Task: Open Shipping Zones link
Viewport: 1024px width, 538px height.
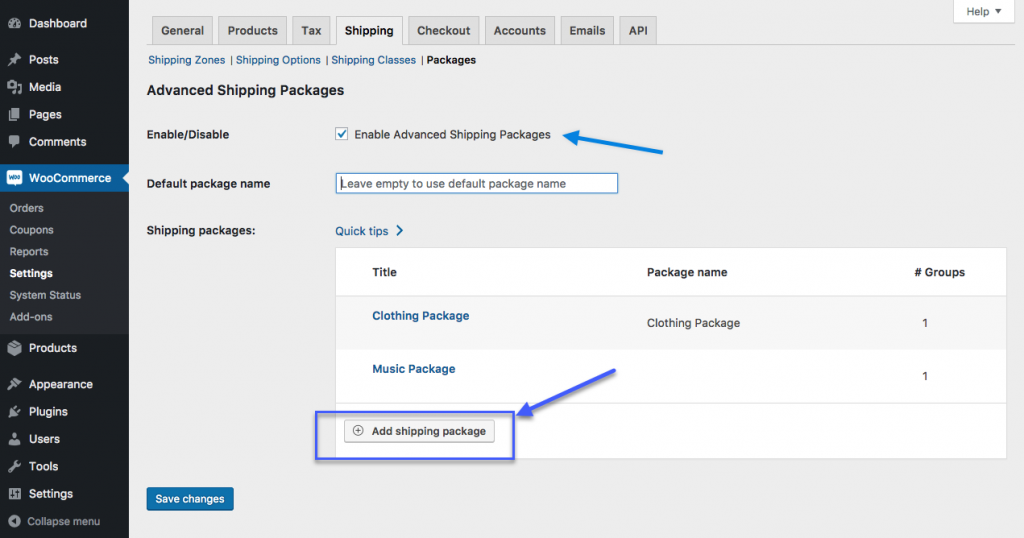Action: [186, 59]
